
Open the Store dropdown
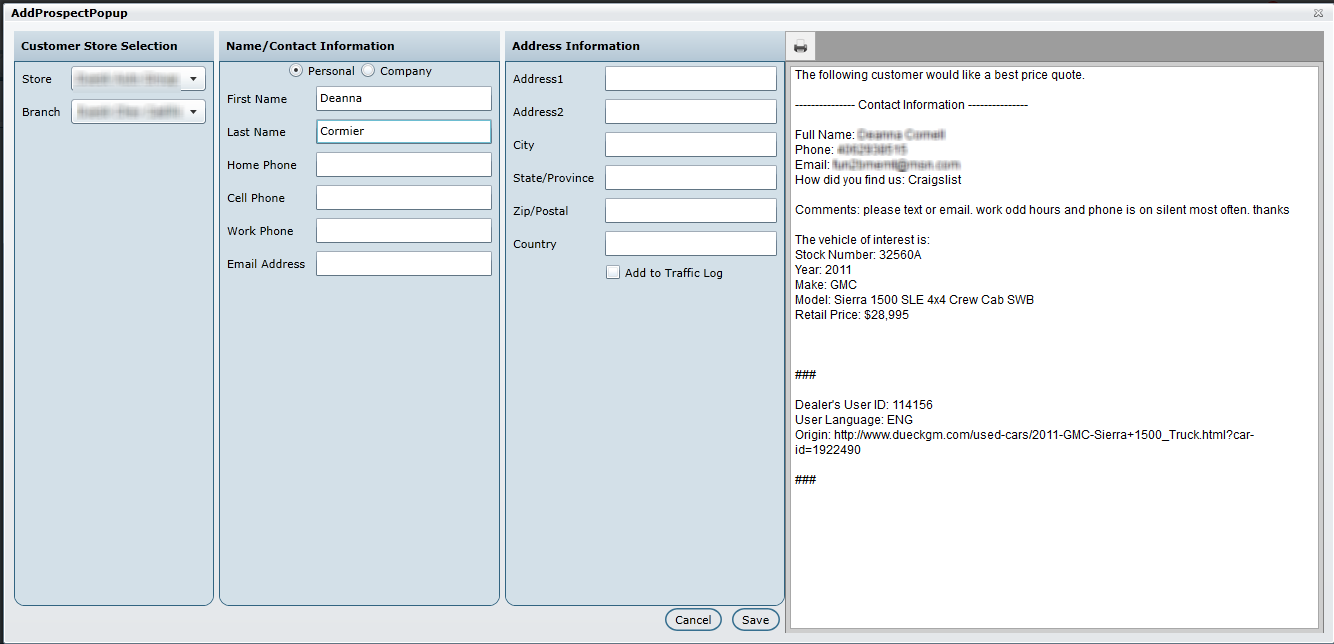(x=192, y=79)
